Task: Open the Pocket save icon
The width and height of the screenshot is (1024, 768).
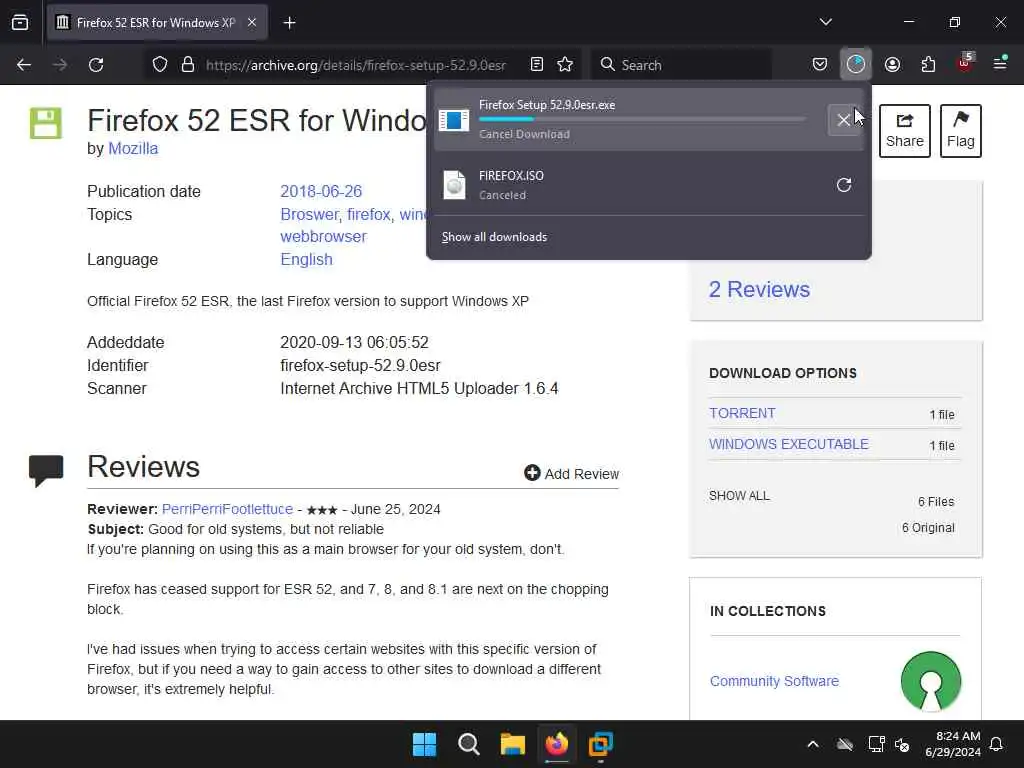Action: point(820,65)
